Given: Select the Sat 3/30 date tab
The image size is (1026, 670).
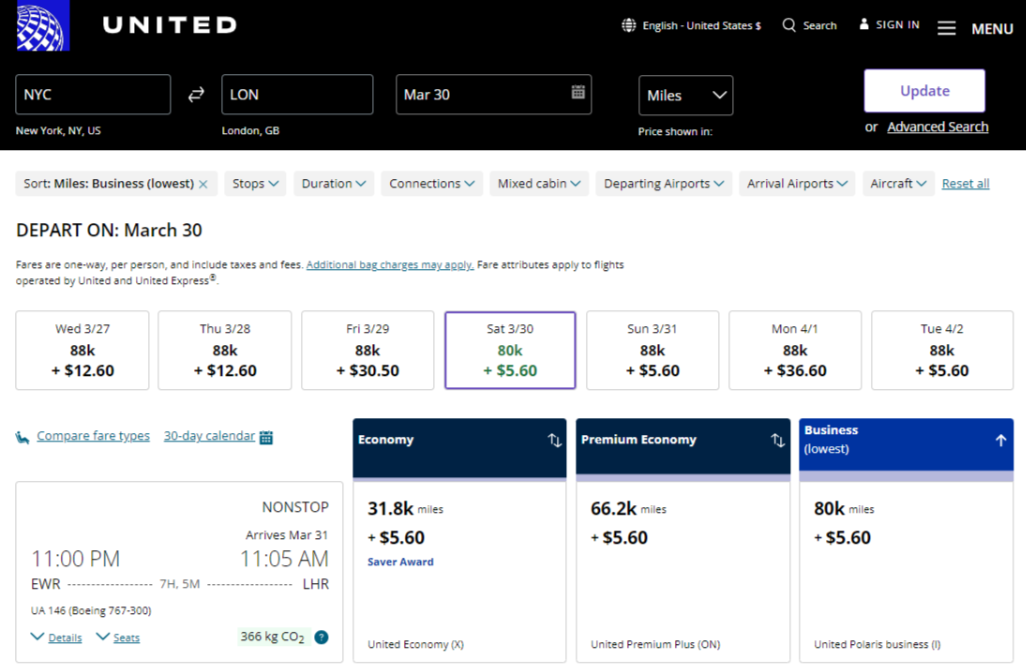Looking at the screenshot, I should pos(510,350).
